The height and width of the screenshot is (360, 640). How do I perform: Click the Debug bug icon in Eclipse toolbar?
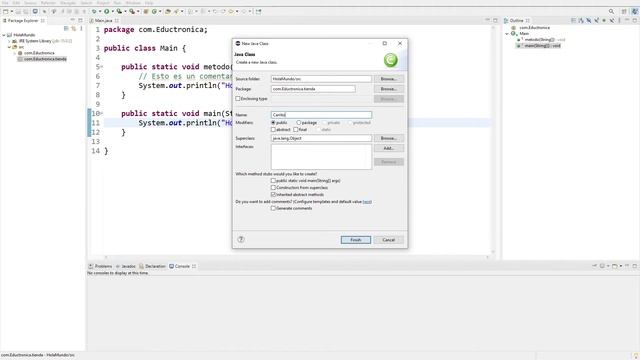point(94,11)
